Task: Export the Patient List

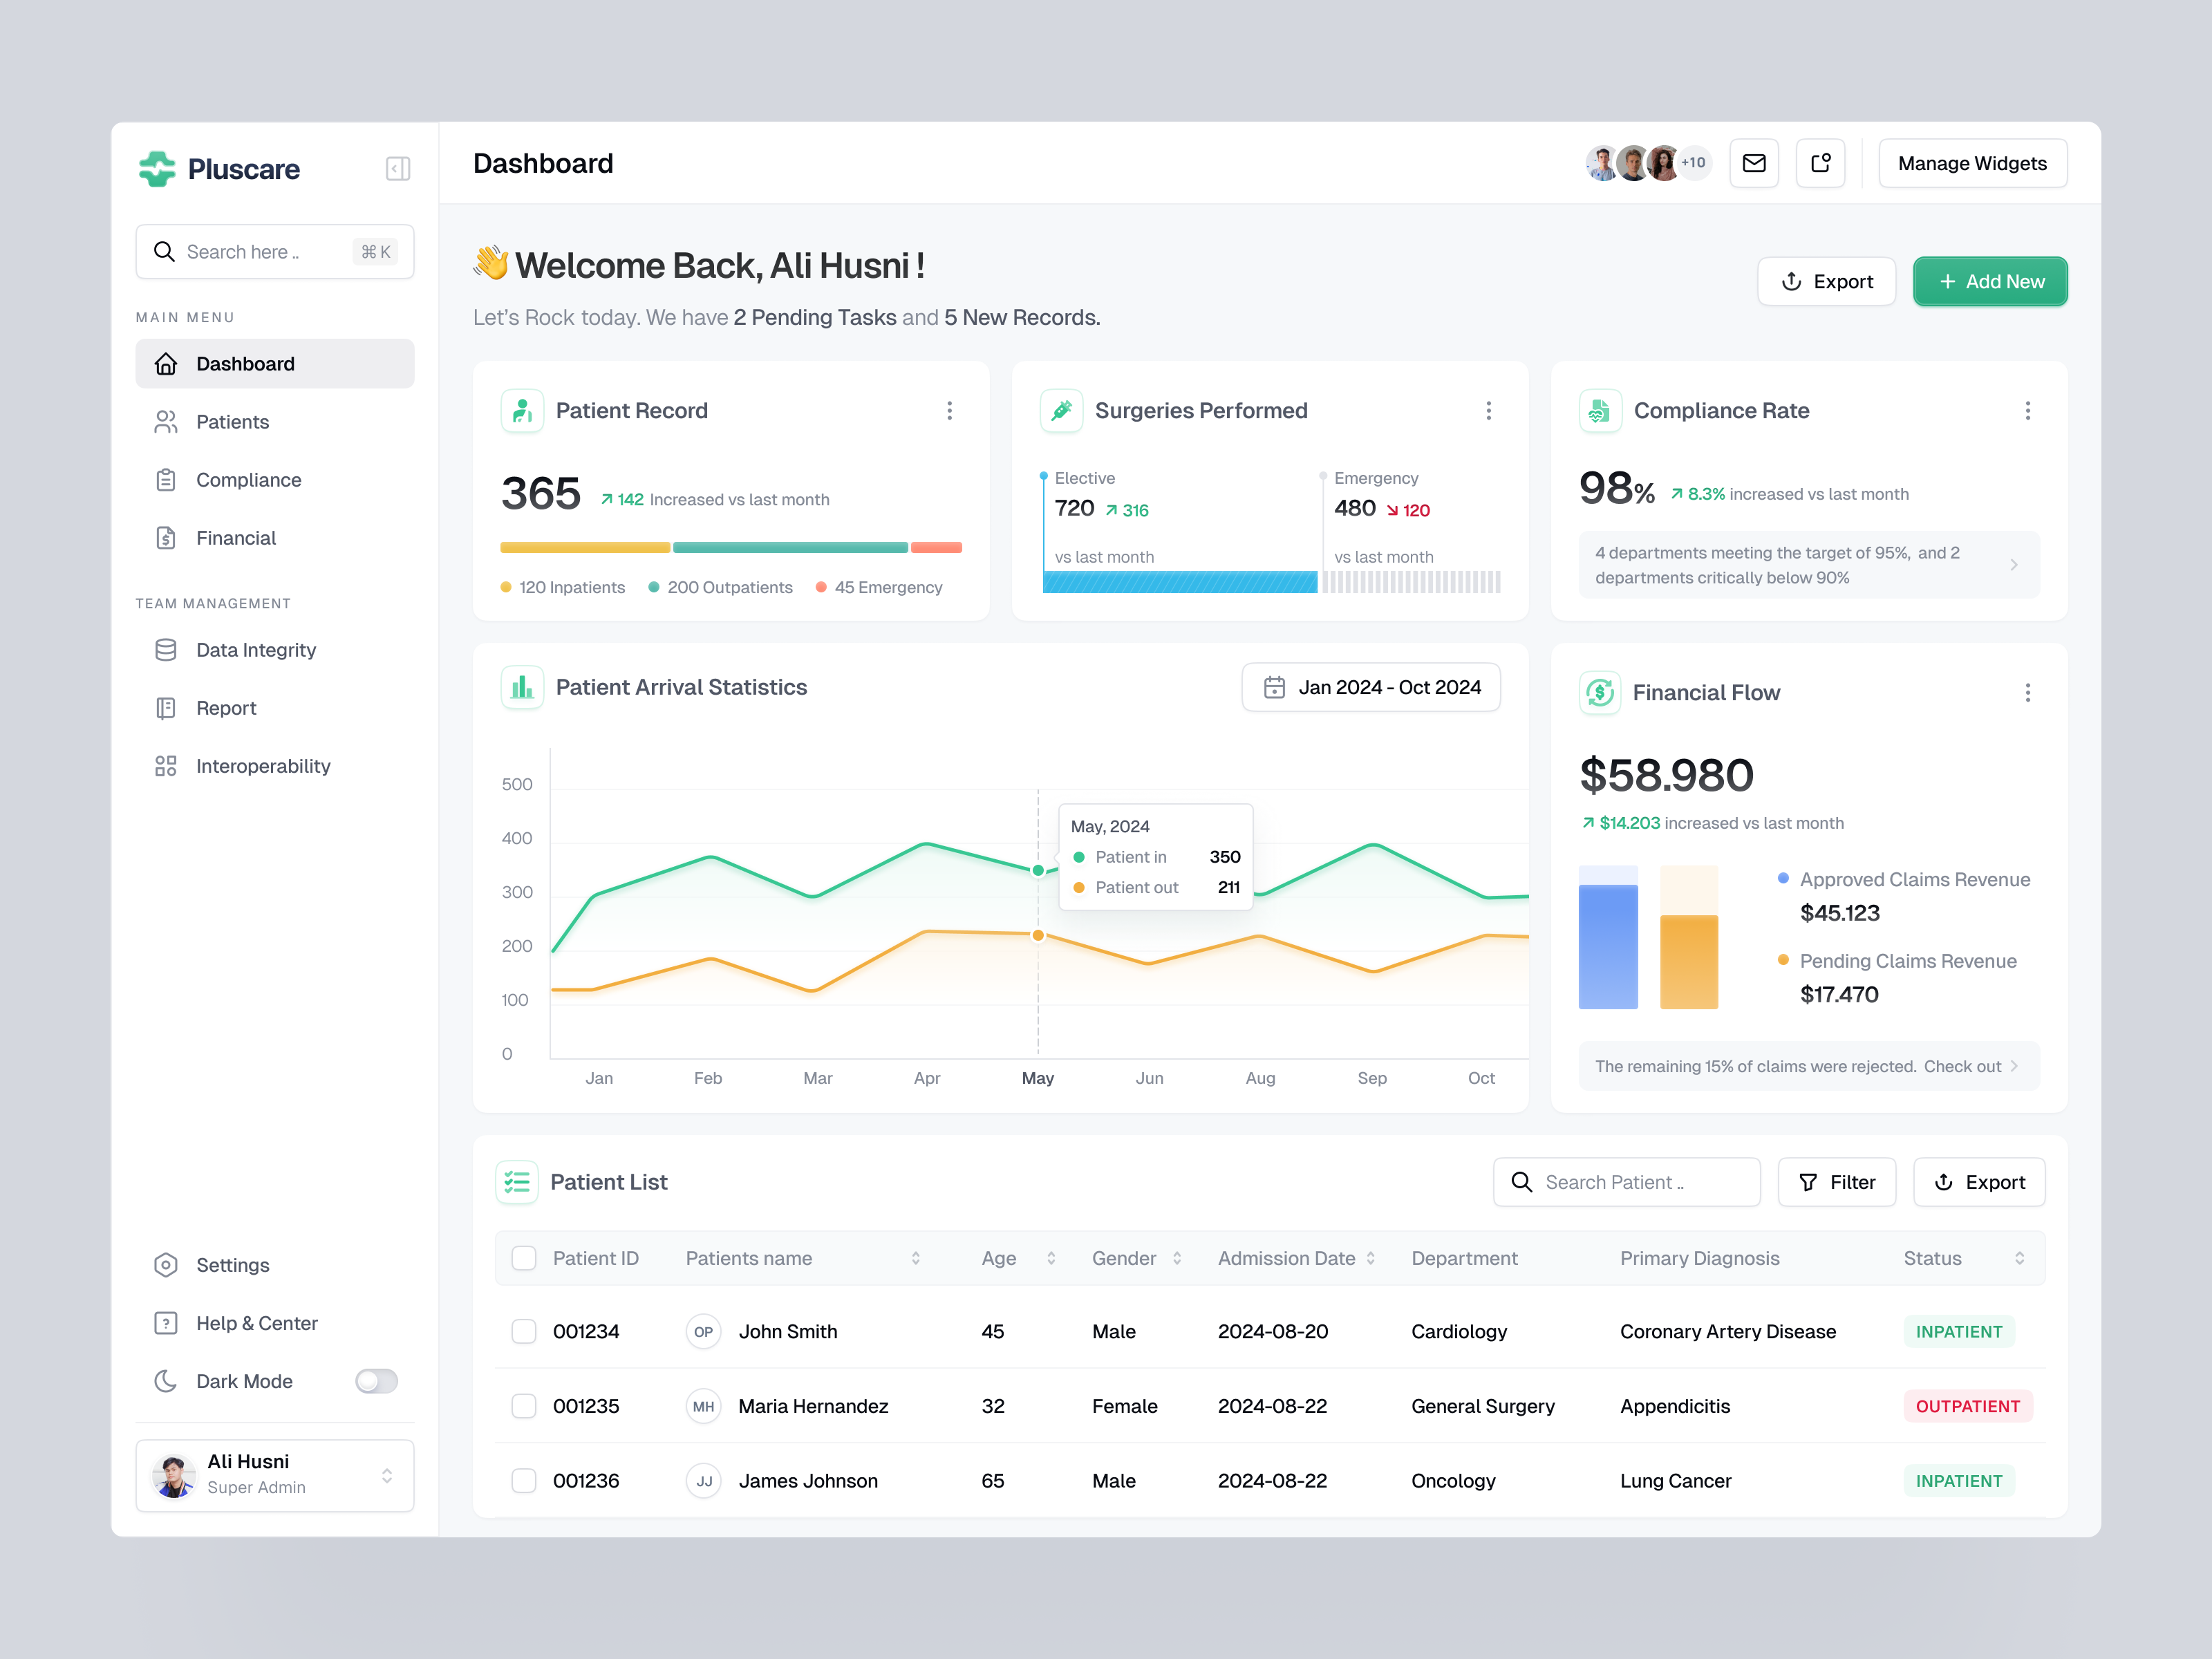Action: (x=1979, y=1181)
